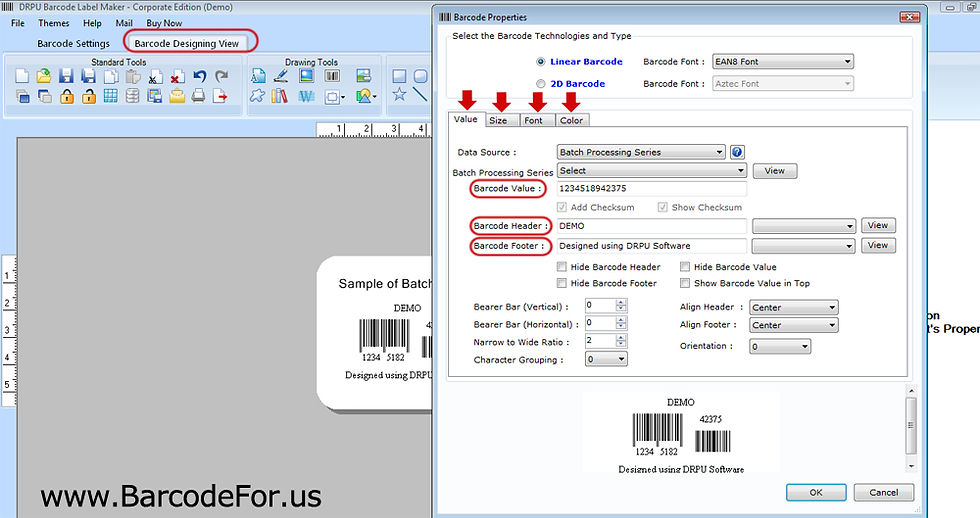980x518 pixels.
Task: Open the Mail menu
Action: tap(124, 23)
